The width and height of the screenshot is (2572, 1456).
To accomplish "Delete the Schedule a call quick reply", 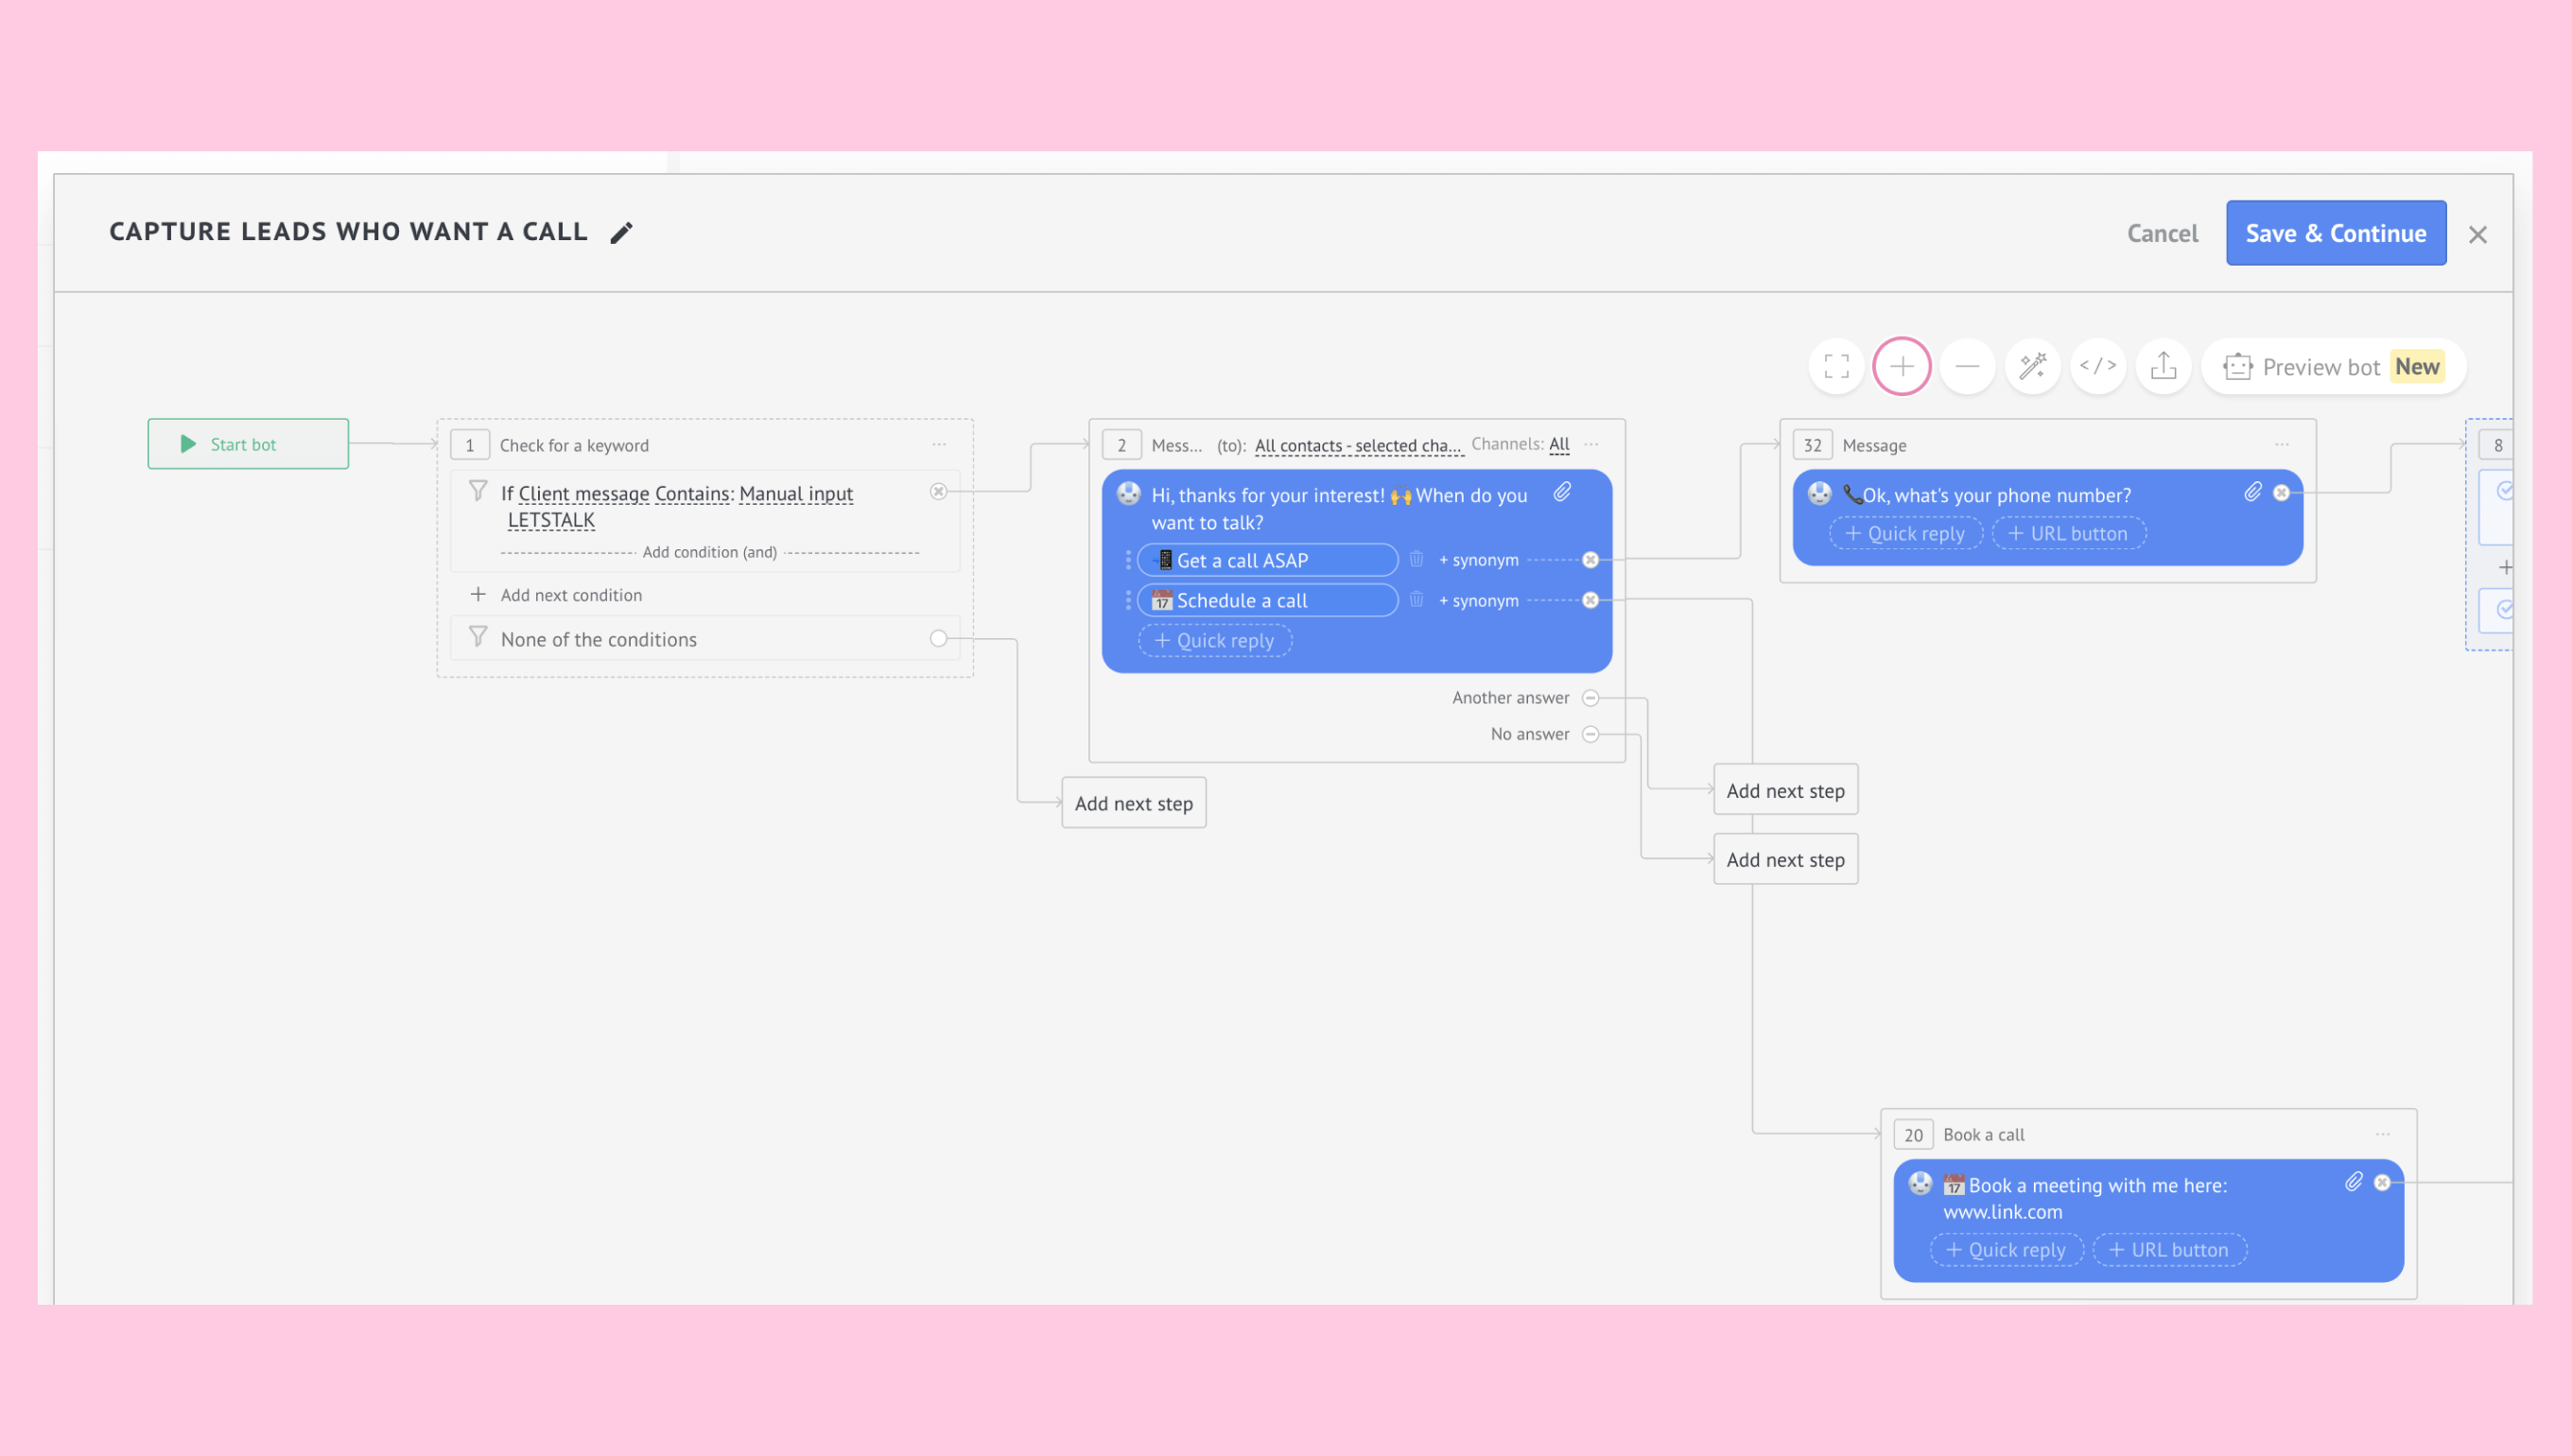I will click(1416, 600).
